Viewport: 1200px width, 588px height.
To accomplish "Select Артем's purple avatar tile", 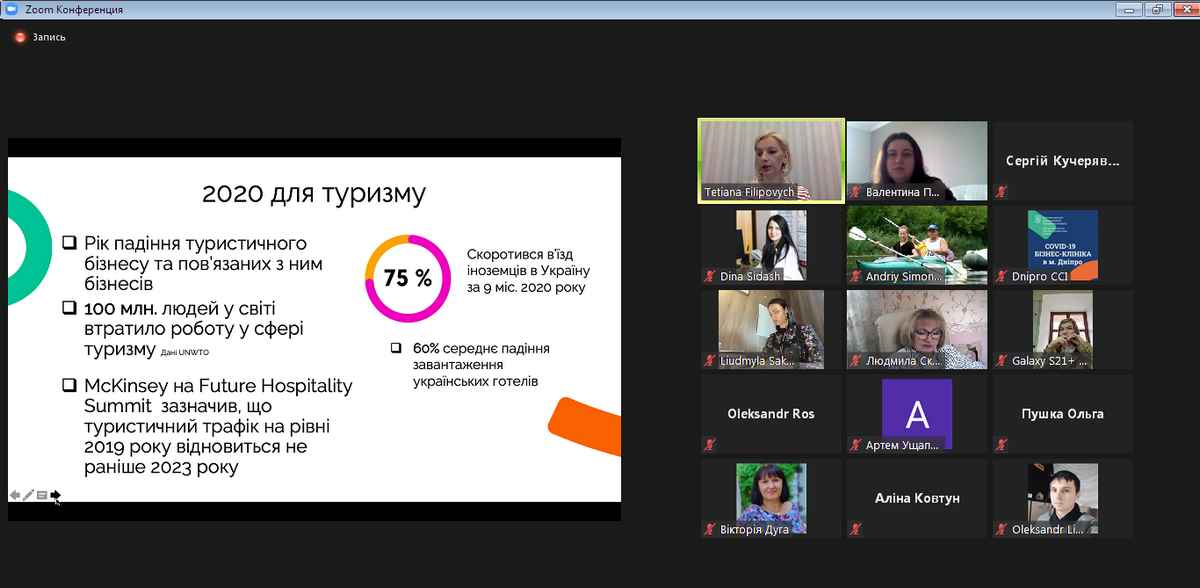I will [x=916, y=410].
